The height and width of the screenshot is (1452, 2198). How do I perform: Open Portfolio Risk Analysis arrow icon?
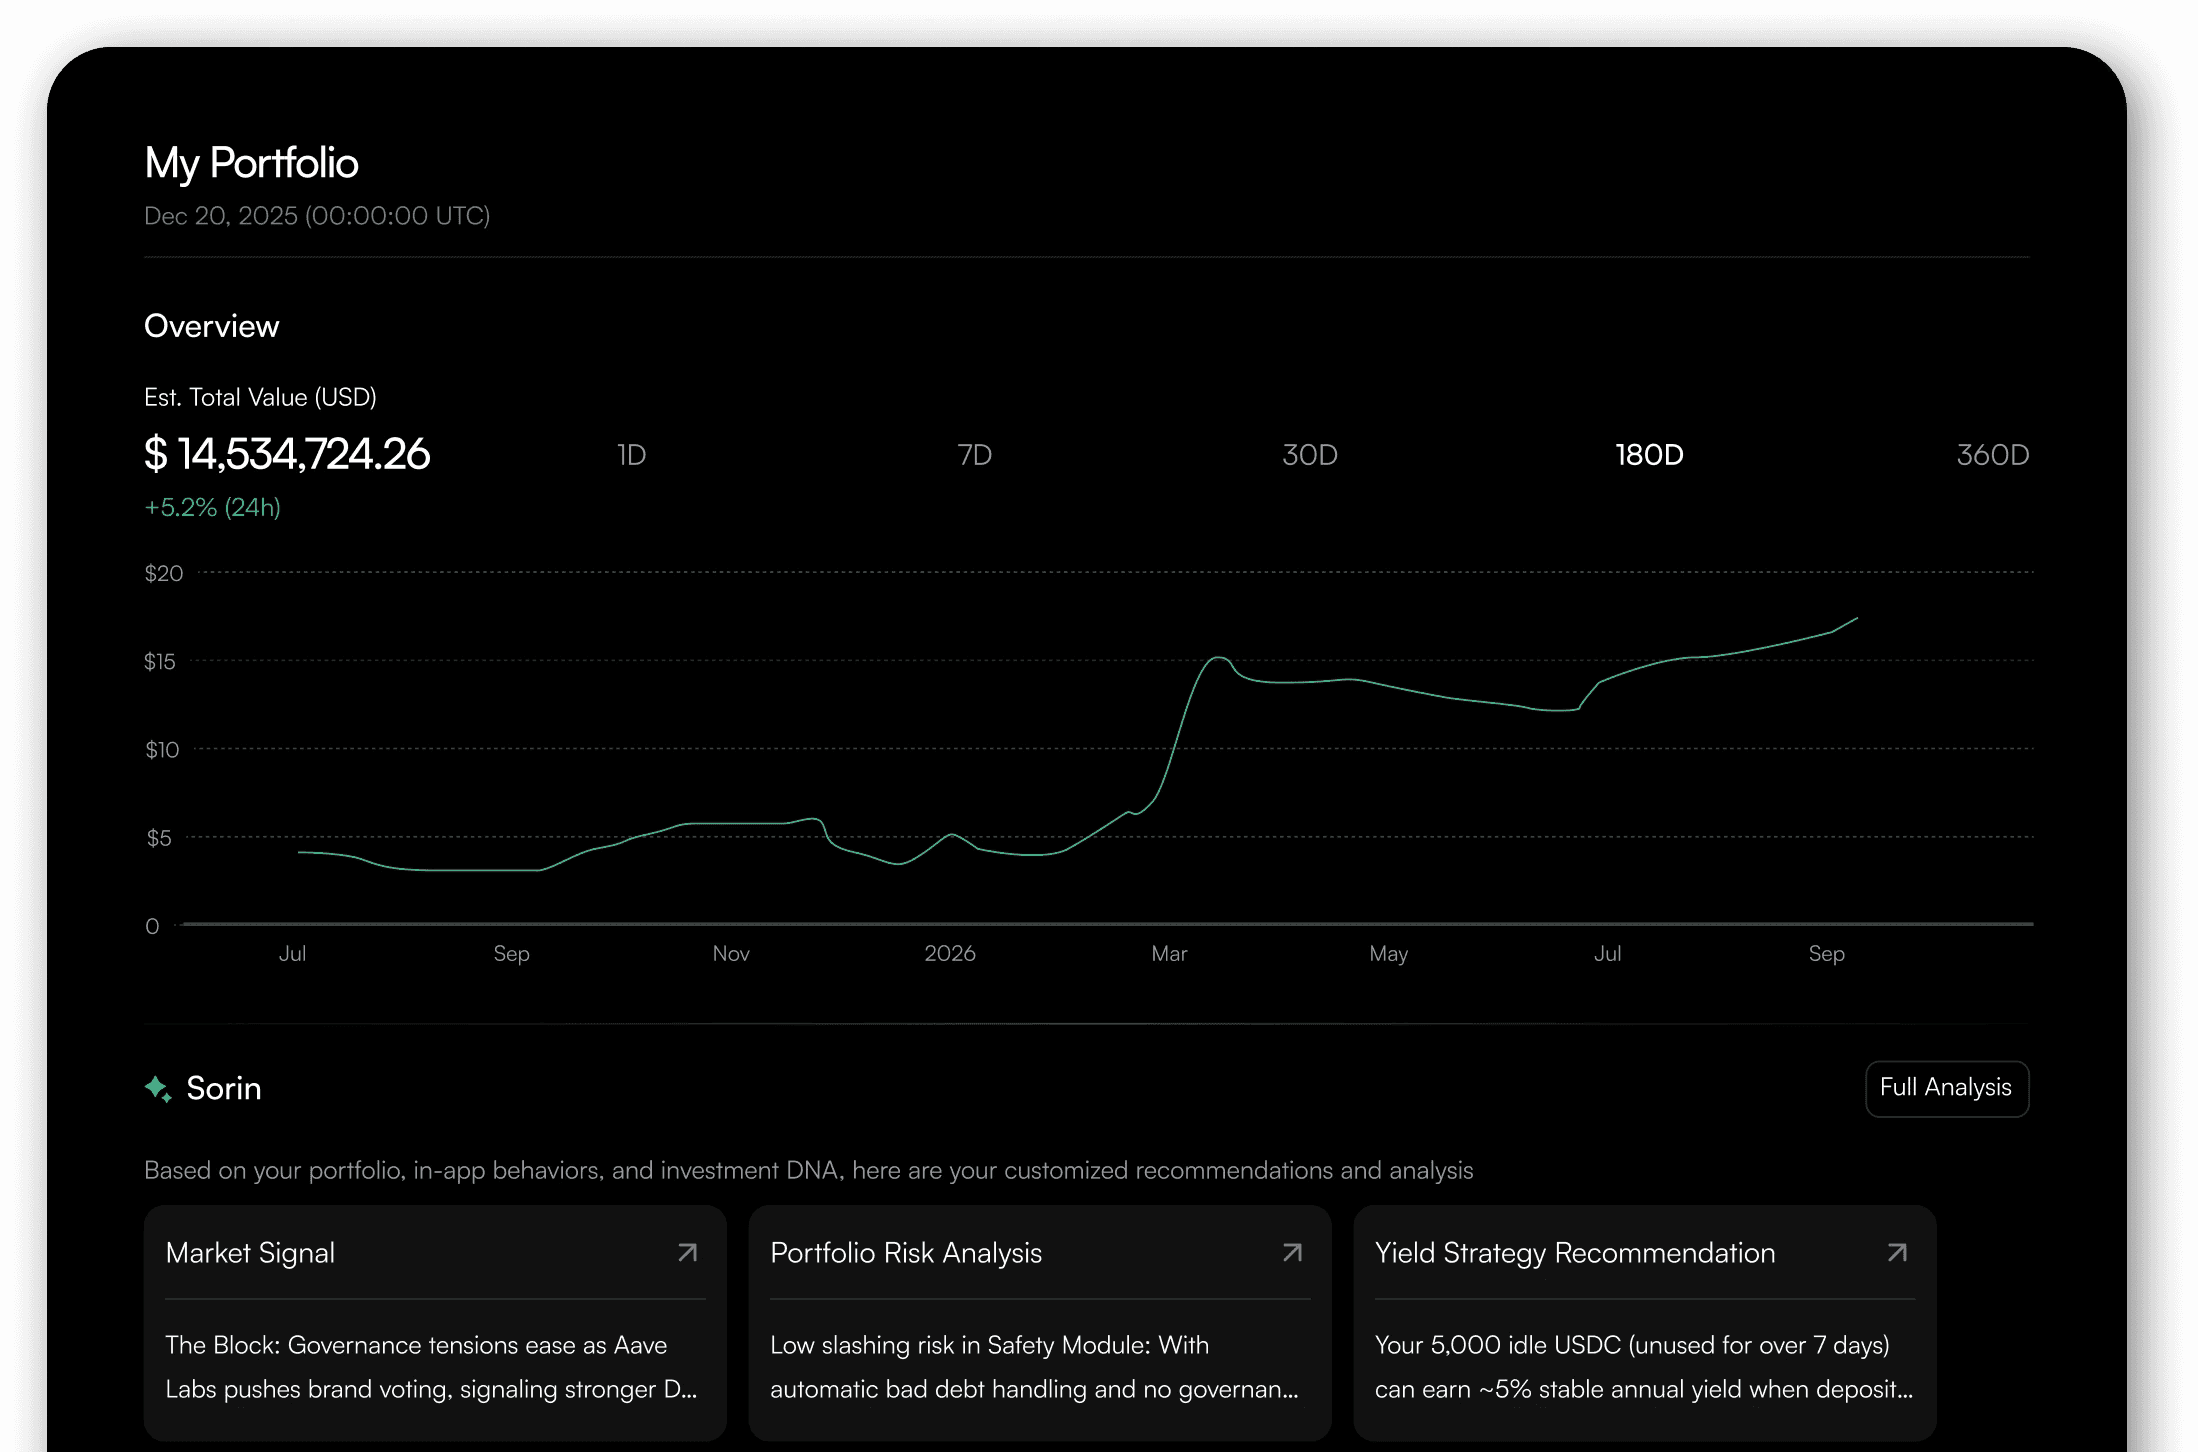pos(1292,1252)
